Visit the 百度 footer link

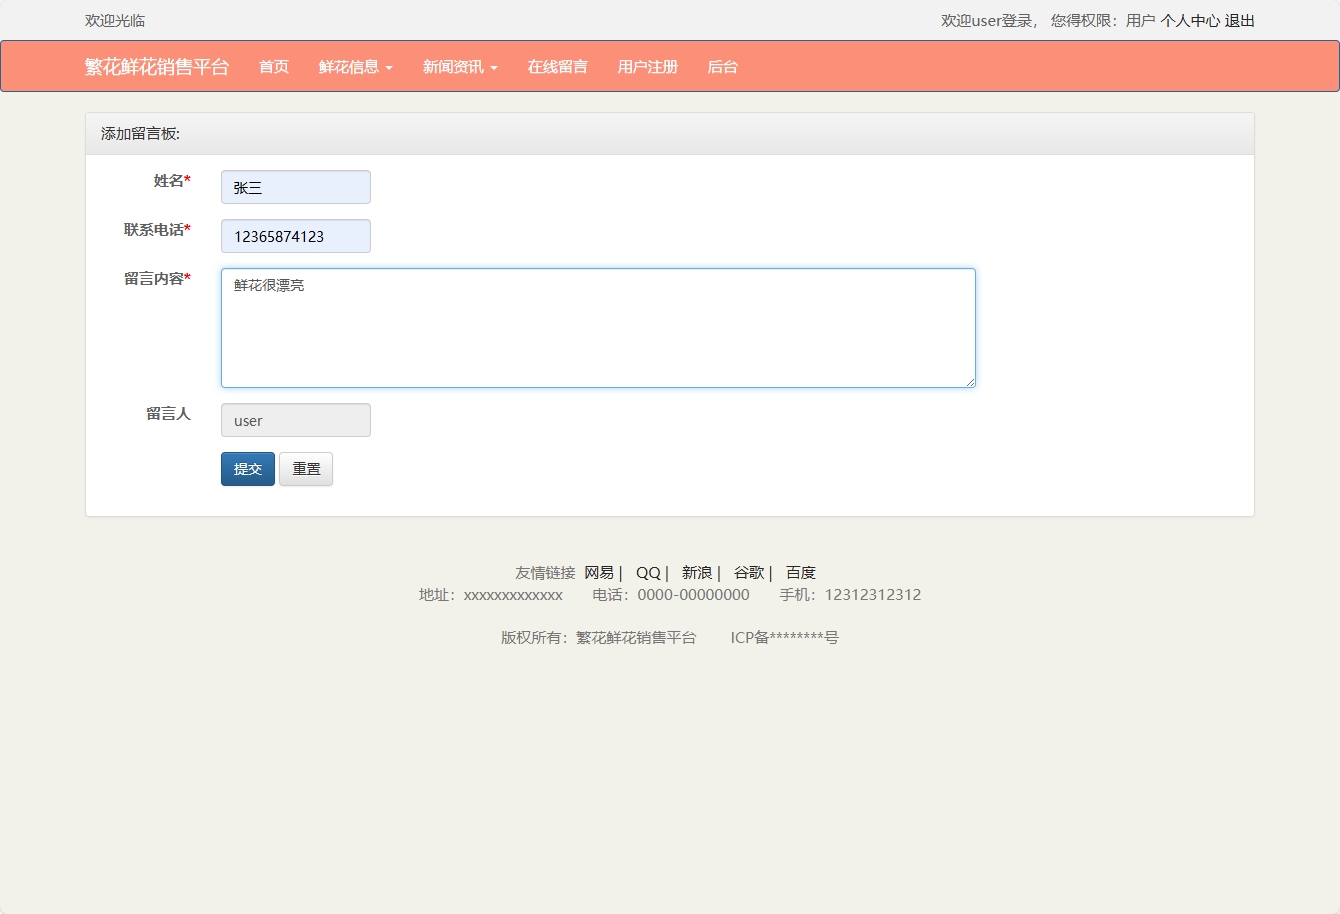[x=800, y=572]
